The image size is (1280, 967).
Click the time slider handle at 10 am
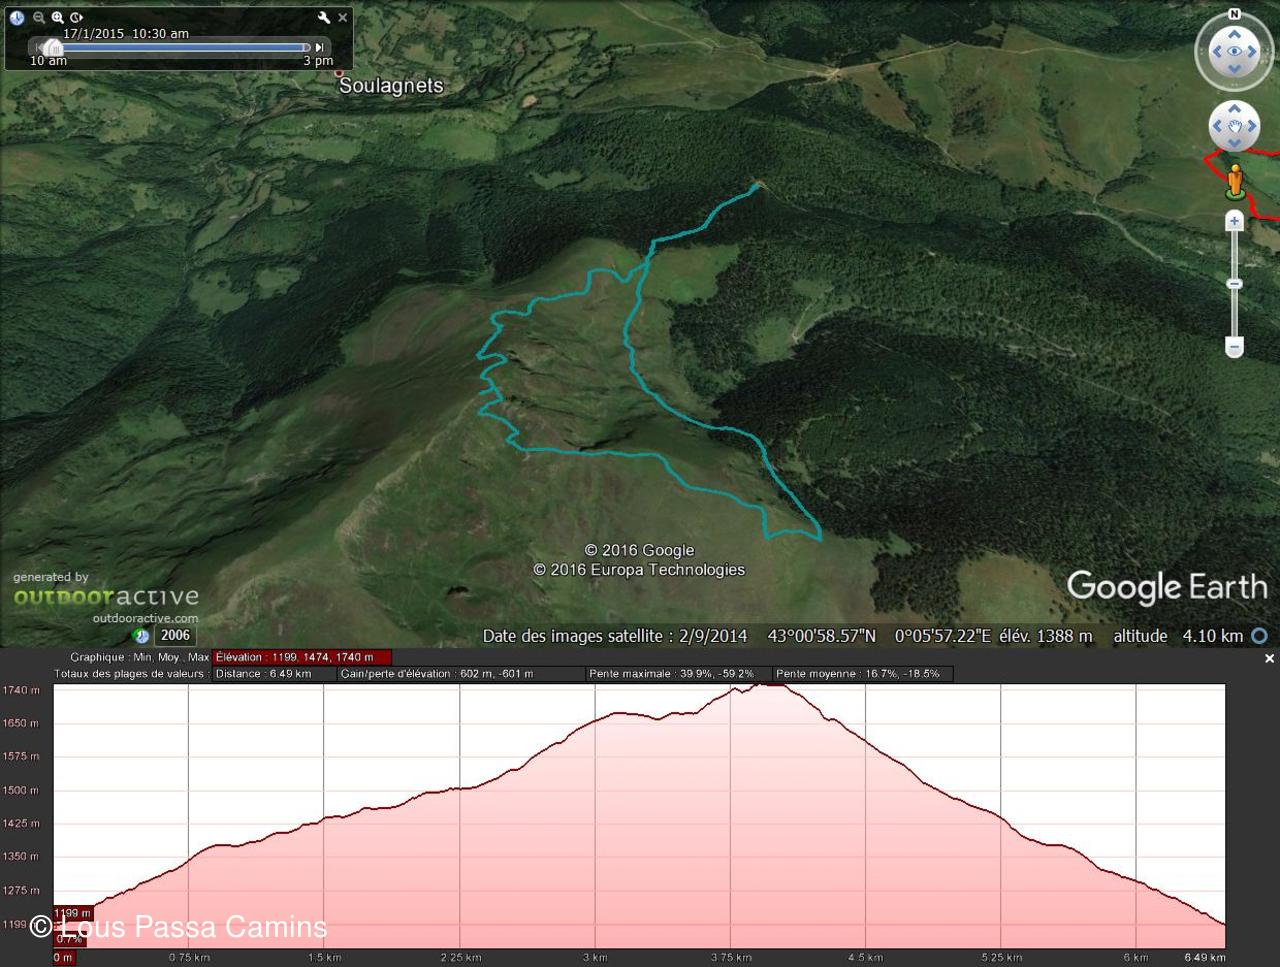53,47
